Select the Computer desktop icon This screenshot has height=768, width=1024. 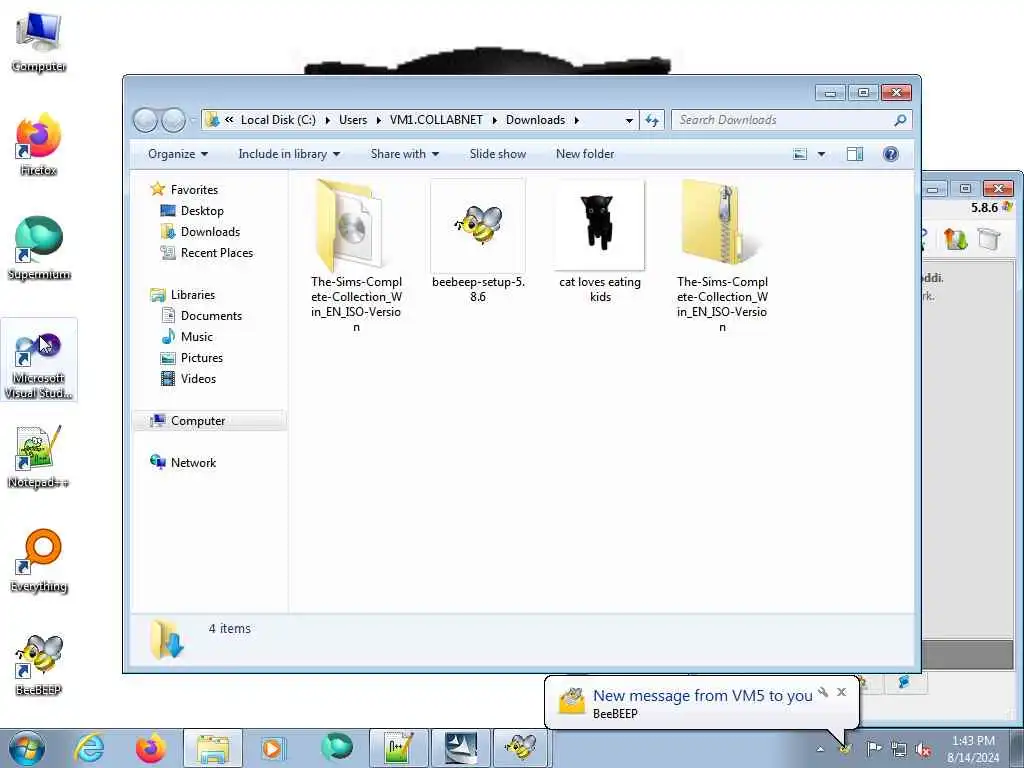(x=39, y=42)
